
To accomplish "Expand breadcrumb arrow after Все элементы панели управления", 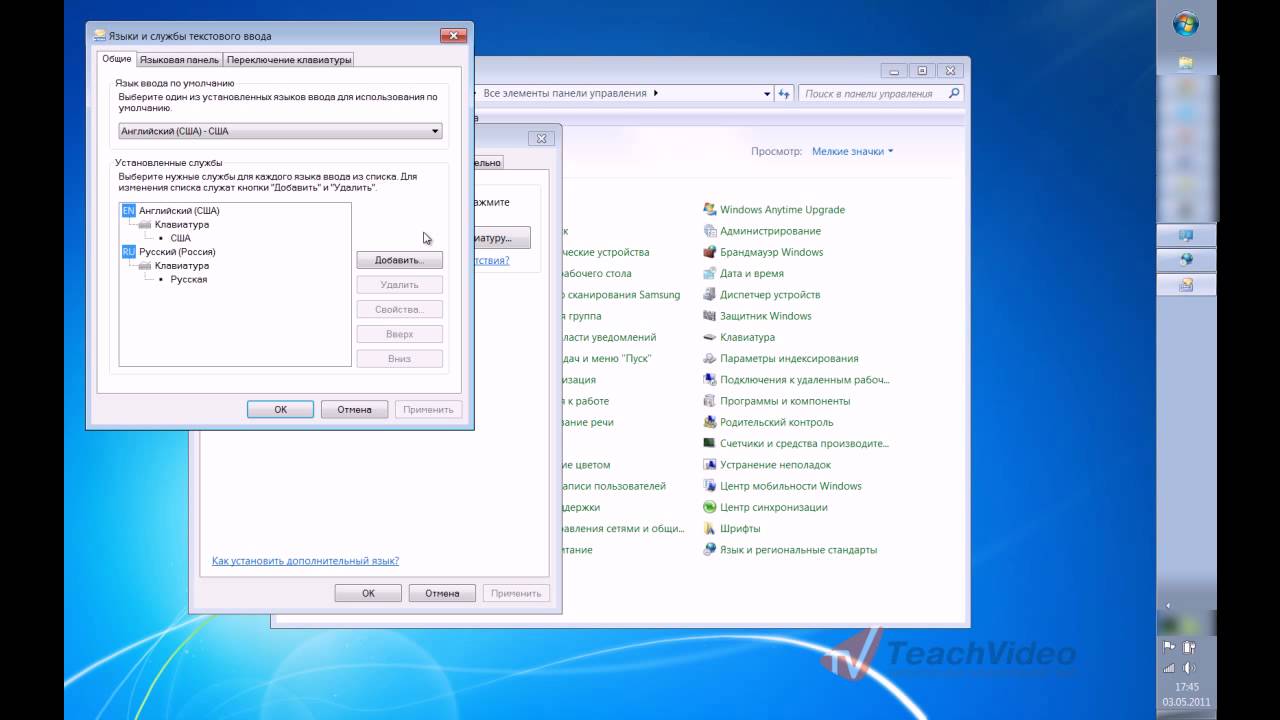I will coord(656,93).
